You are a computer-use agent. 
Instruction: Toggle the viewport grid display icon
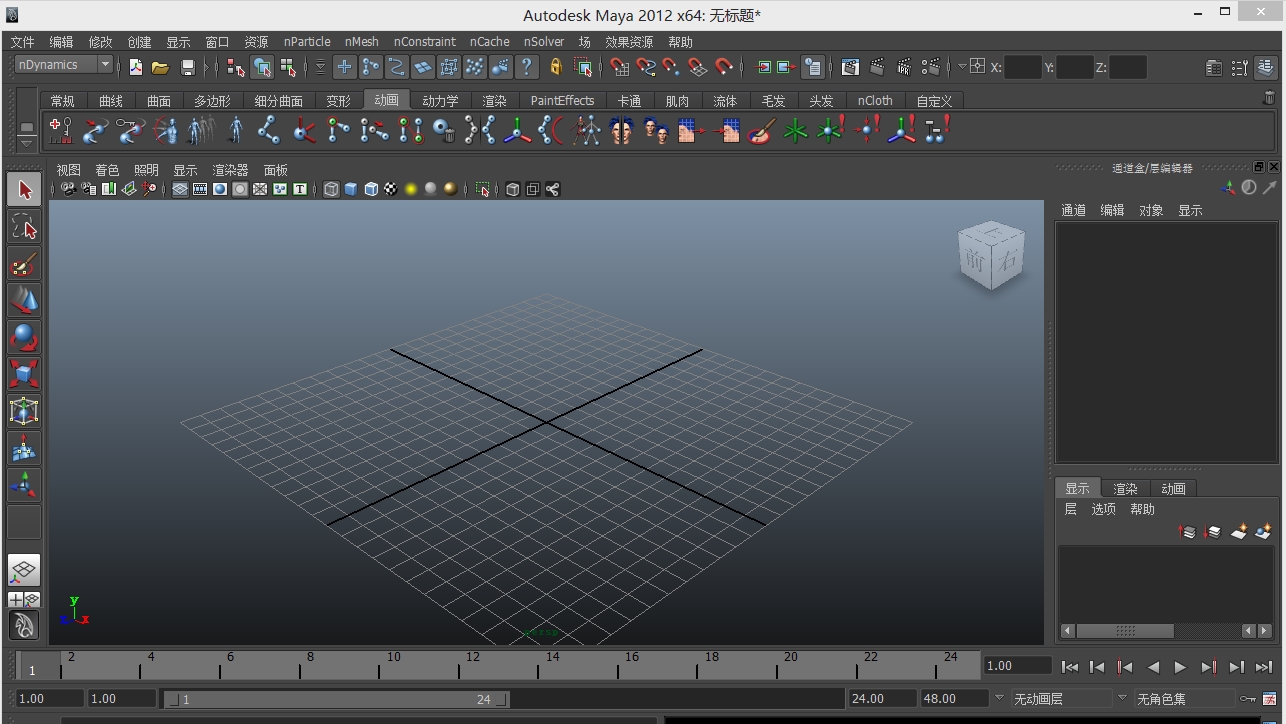click(x=180, y=189)
